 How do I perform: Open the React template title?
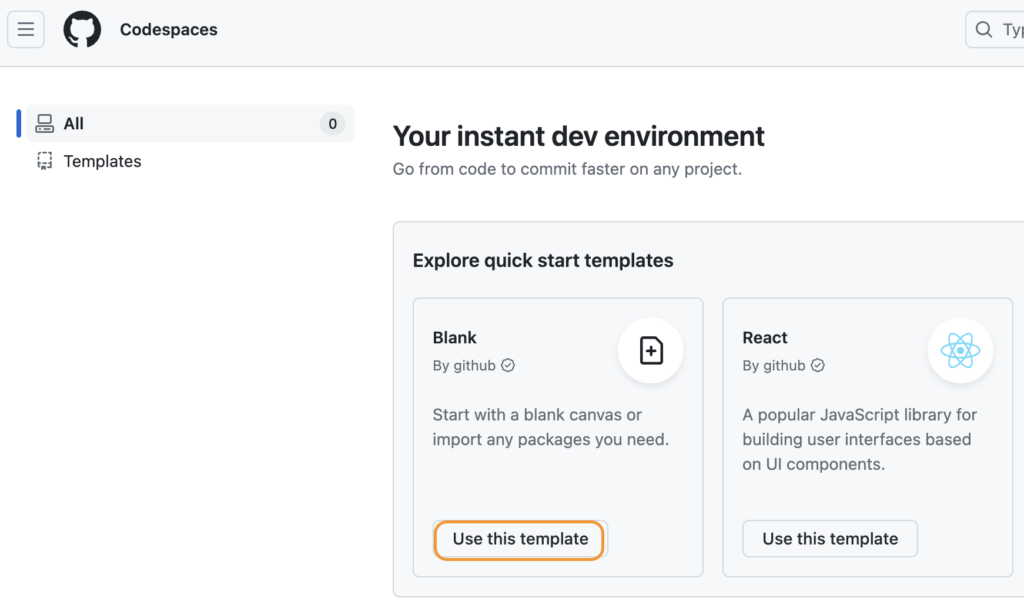pyautogui.click(x=765, y=338)
